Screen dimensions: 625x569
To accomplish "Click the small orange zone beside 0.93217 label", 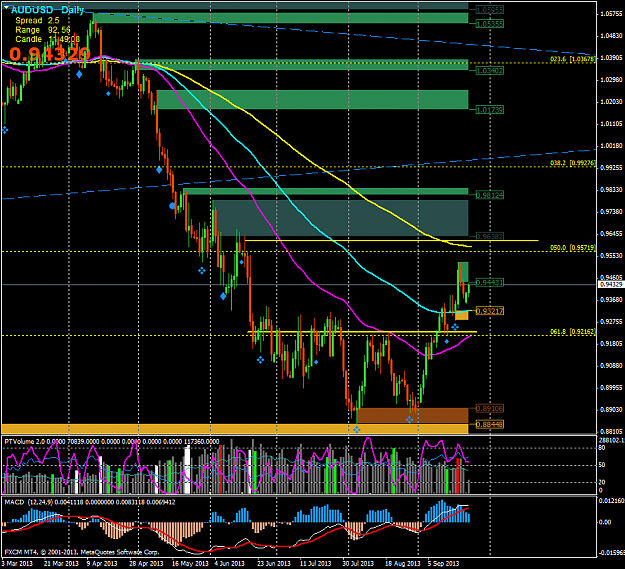I will (462, 315).
